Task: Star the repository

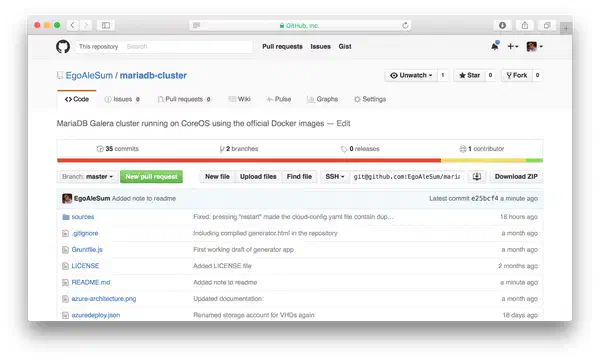Action: 470,75
